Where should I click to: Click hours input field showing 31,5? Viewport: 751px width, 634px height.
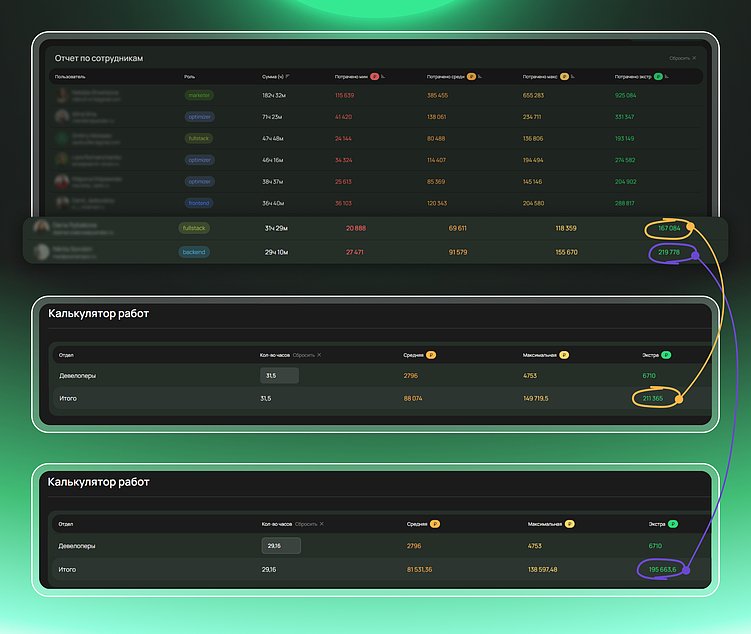279,375
